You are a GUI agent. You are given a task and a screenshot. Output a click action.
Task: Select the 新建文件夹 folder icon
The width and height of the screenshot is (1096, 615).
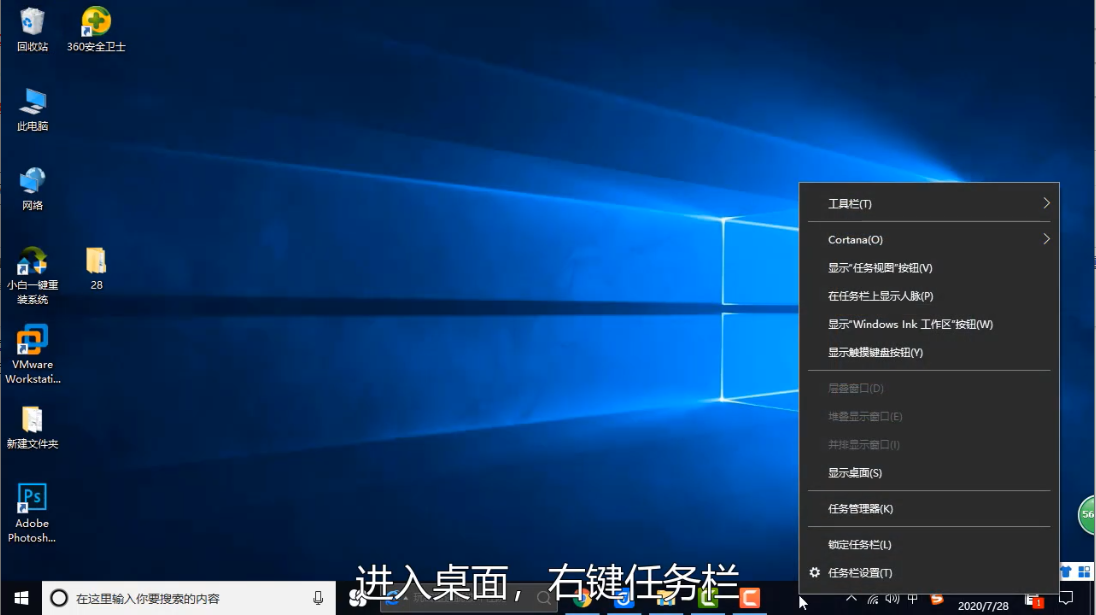pos(32,423)
